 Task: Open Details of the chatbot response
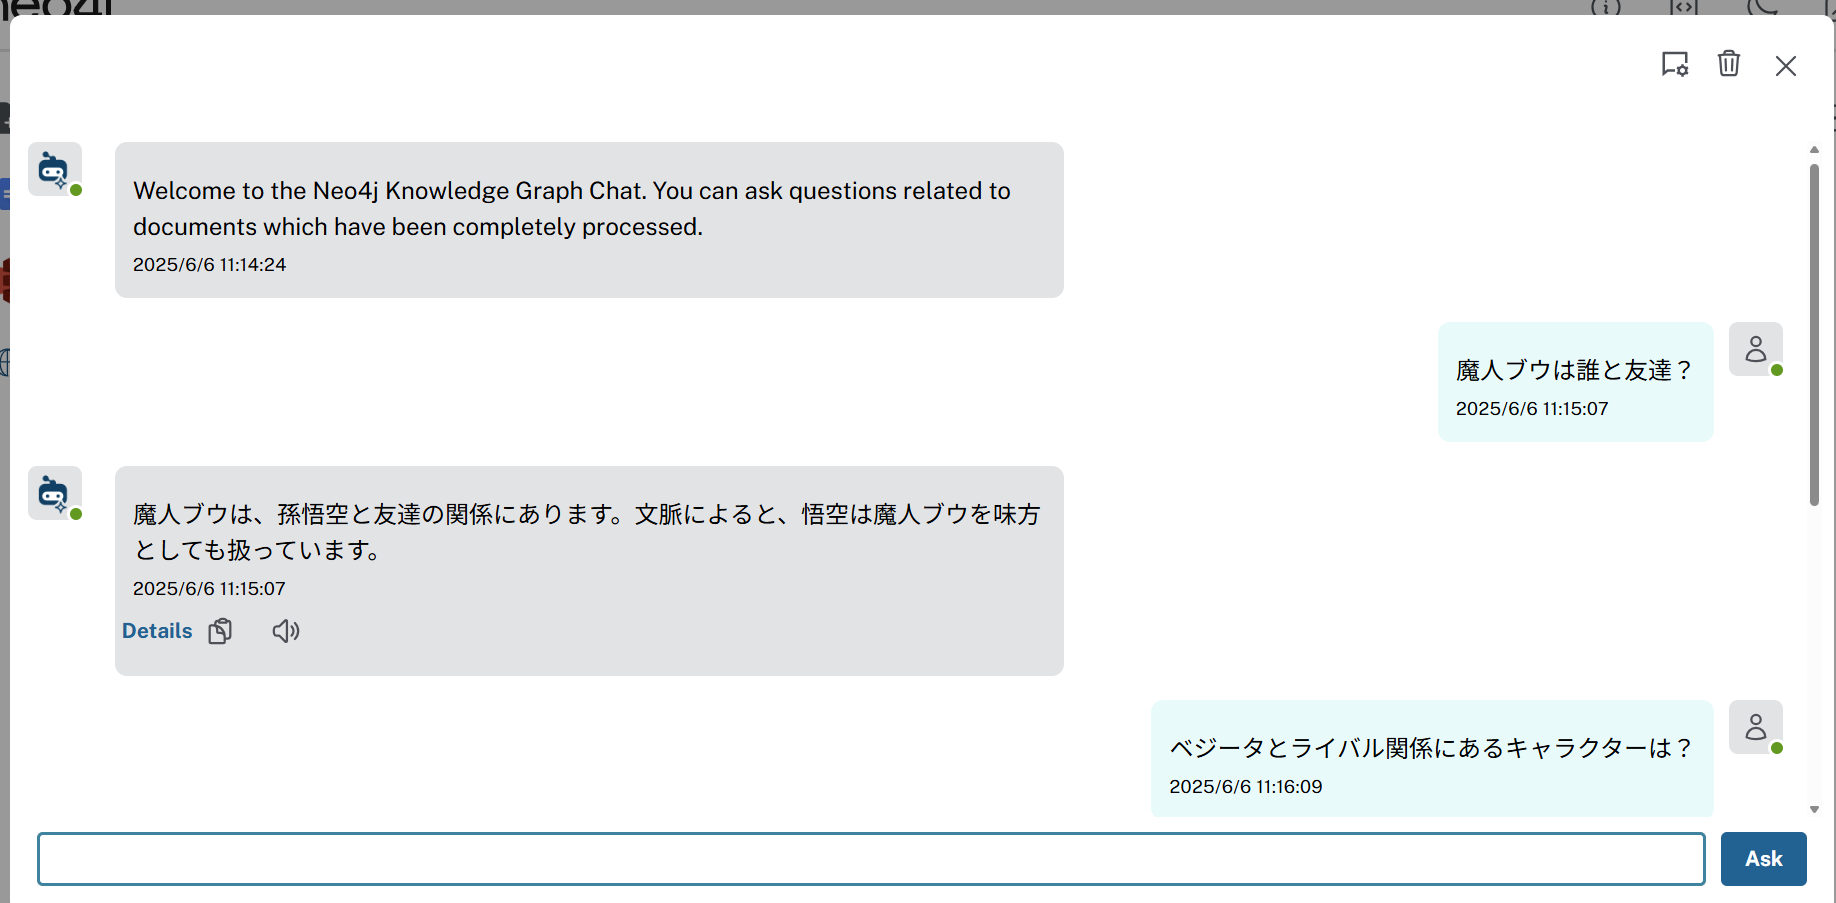[x=157, y=631]
